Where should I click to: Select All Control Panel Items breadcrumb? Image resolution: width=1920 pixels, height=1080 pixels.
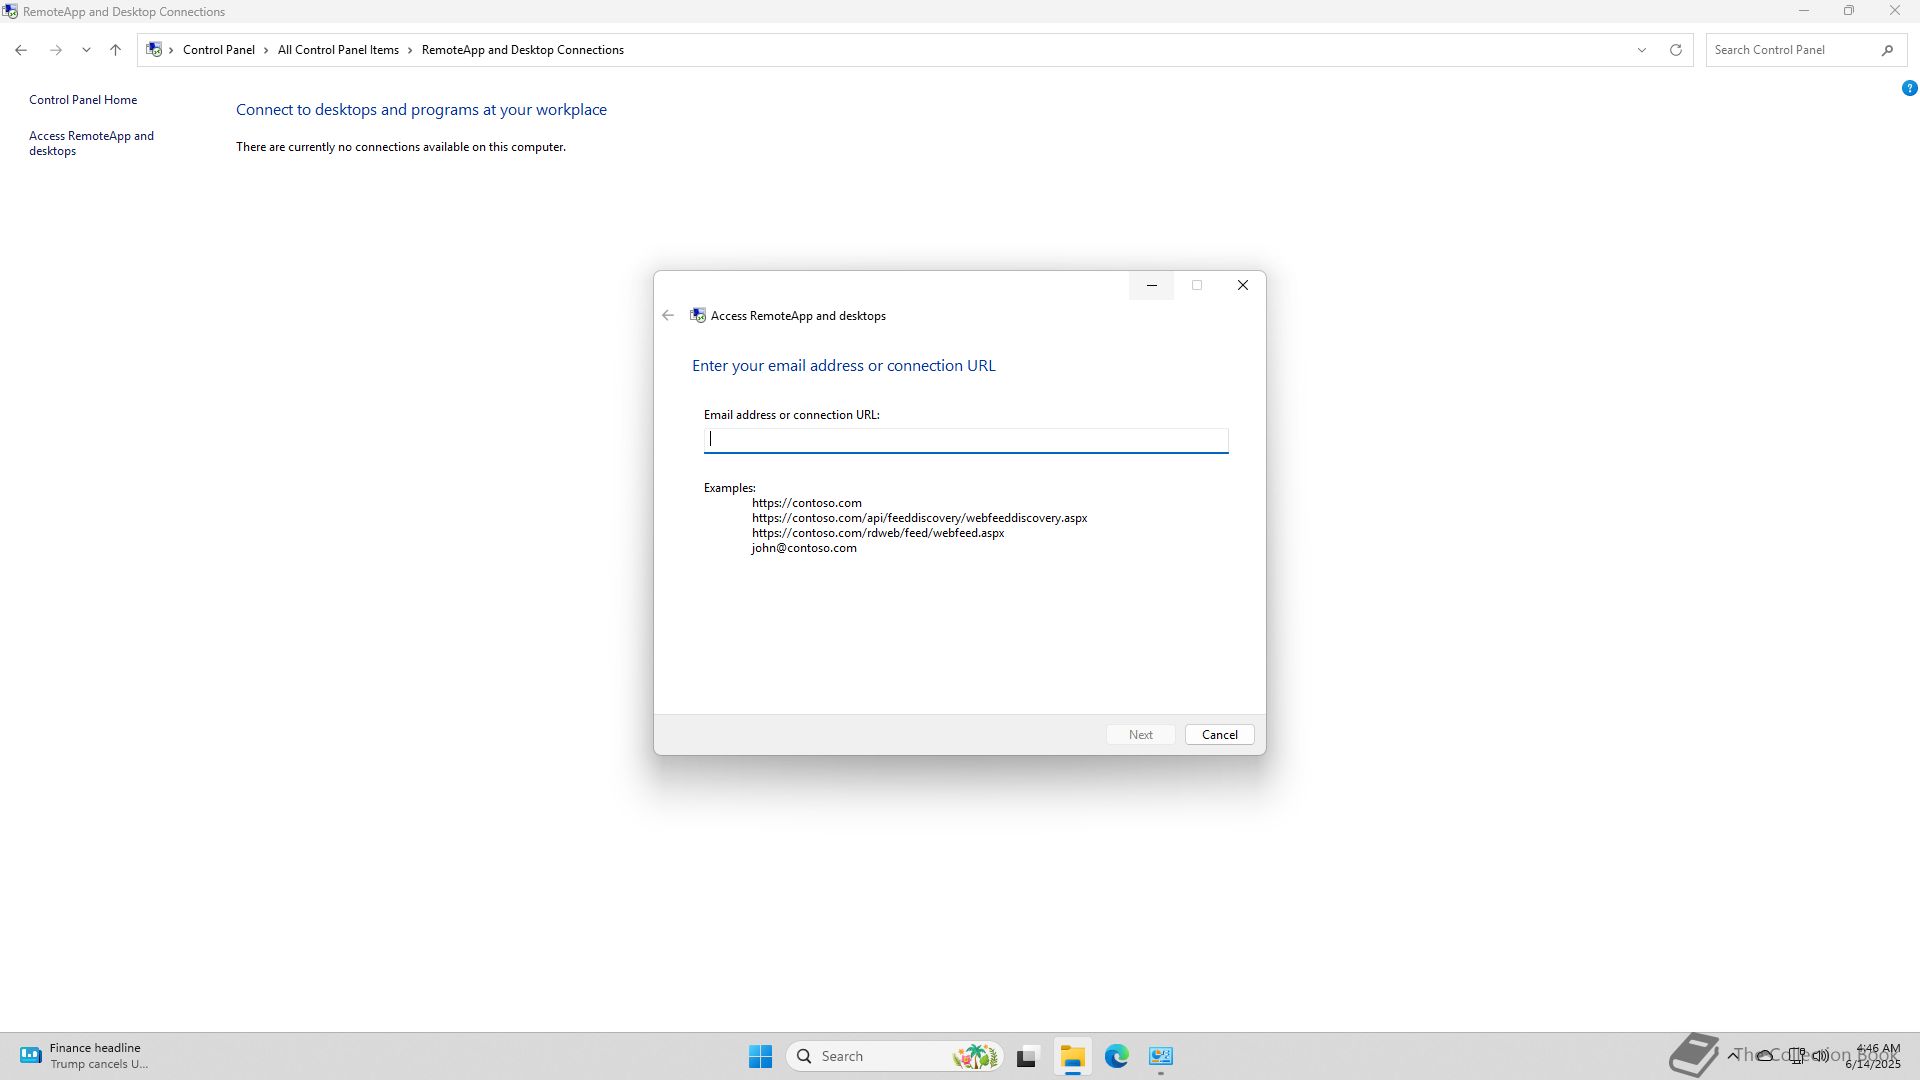point(338,50)
